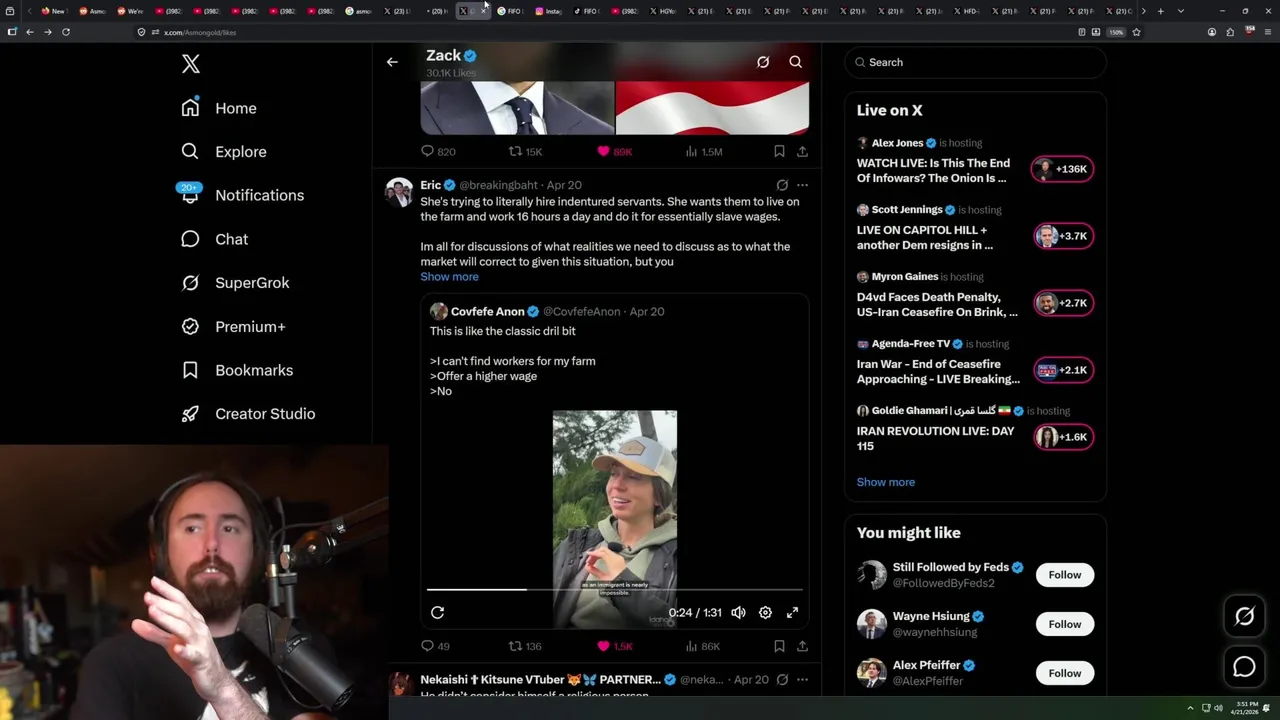This screenshot has width=1280, height=720.
Task: Repost Eric's post with 136 reposts
Action: coord(525,646)
